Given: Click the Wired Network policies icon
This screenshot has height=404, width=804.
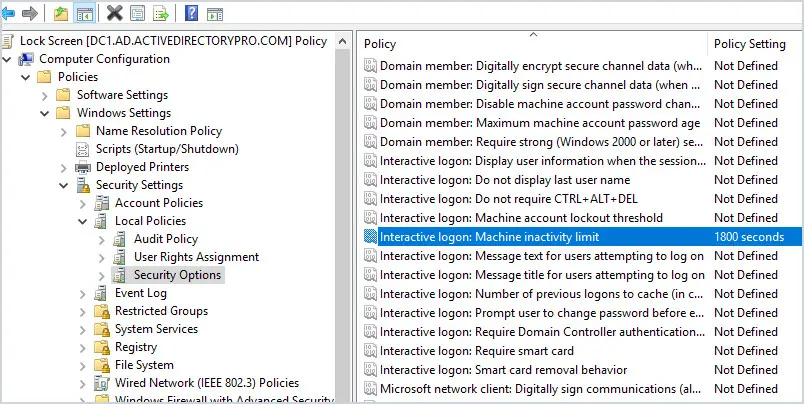Looking at the screenshot, I should tap(102, 383).
